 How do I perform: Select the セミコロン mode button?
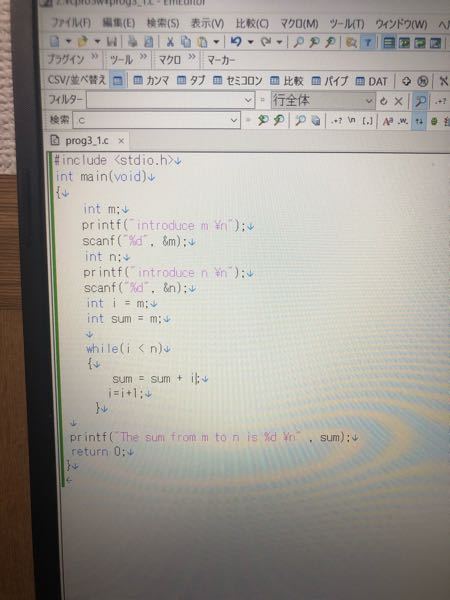238,81
